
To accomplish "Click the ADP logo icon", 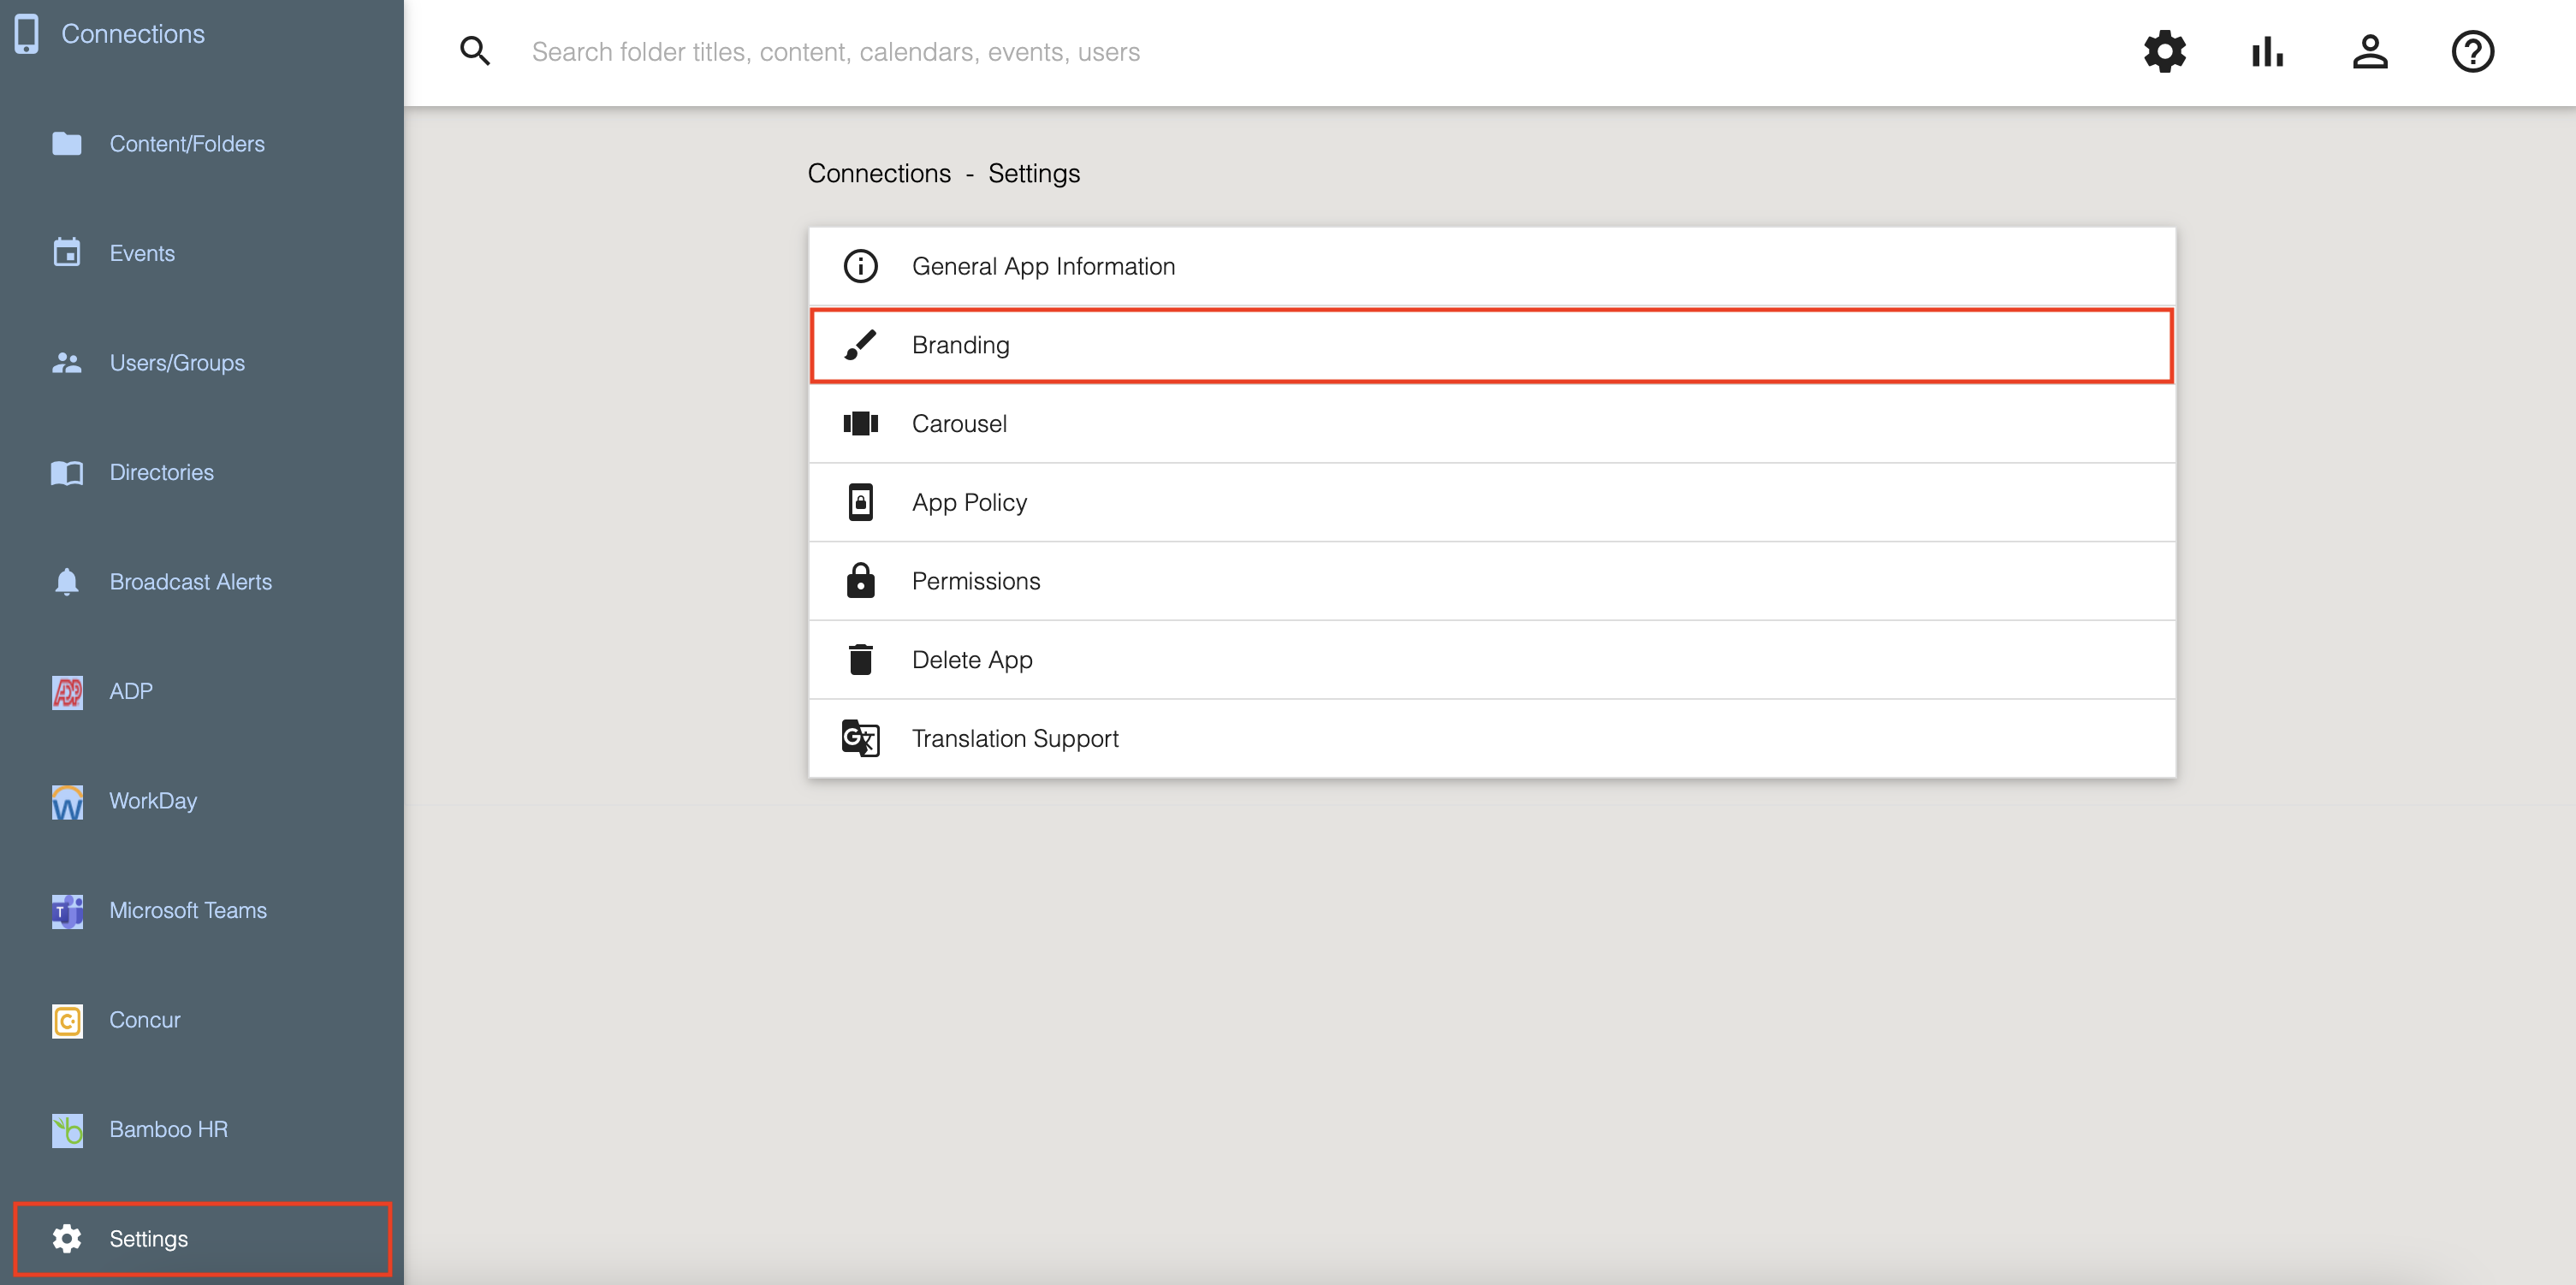I will tap(67, 691).
